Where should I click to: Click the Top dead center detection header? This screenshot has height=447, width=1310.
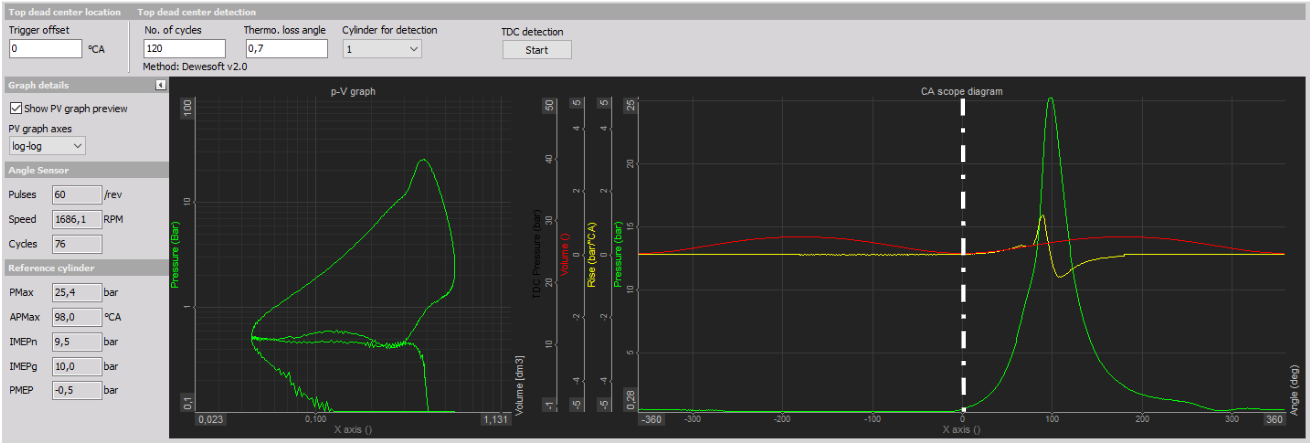click(x=196, y=12)
